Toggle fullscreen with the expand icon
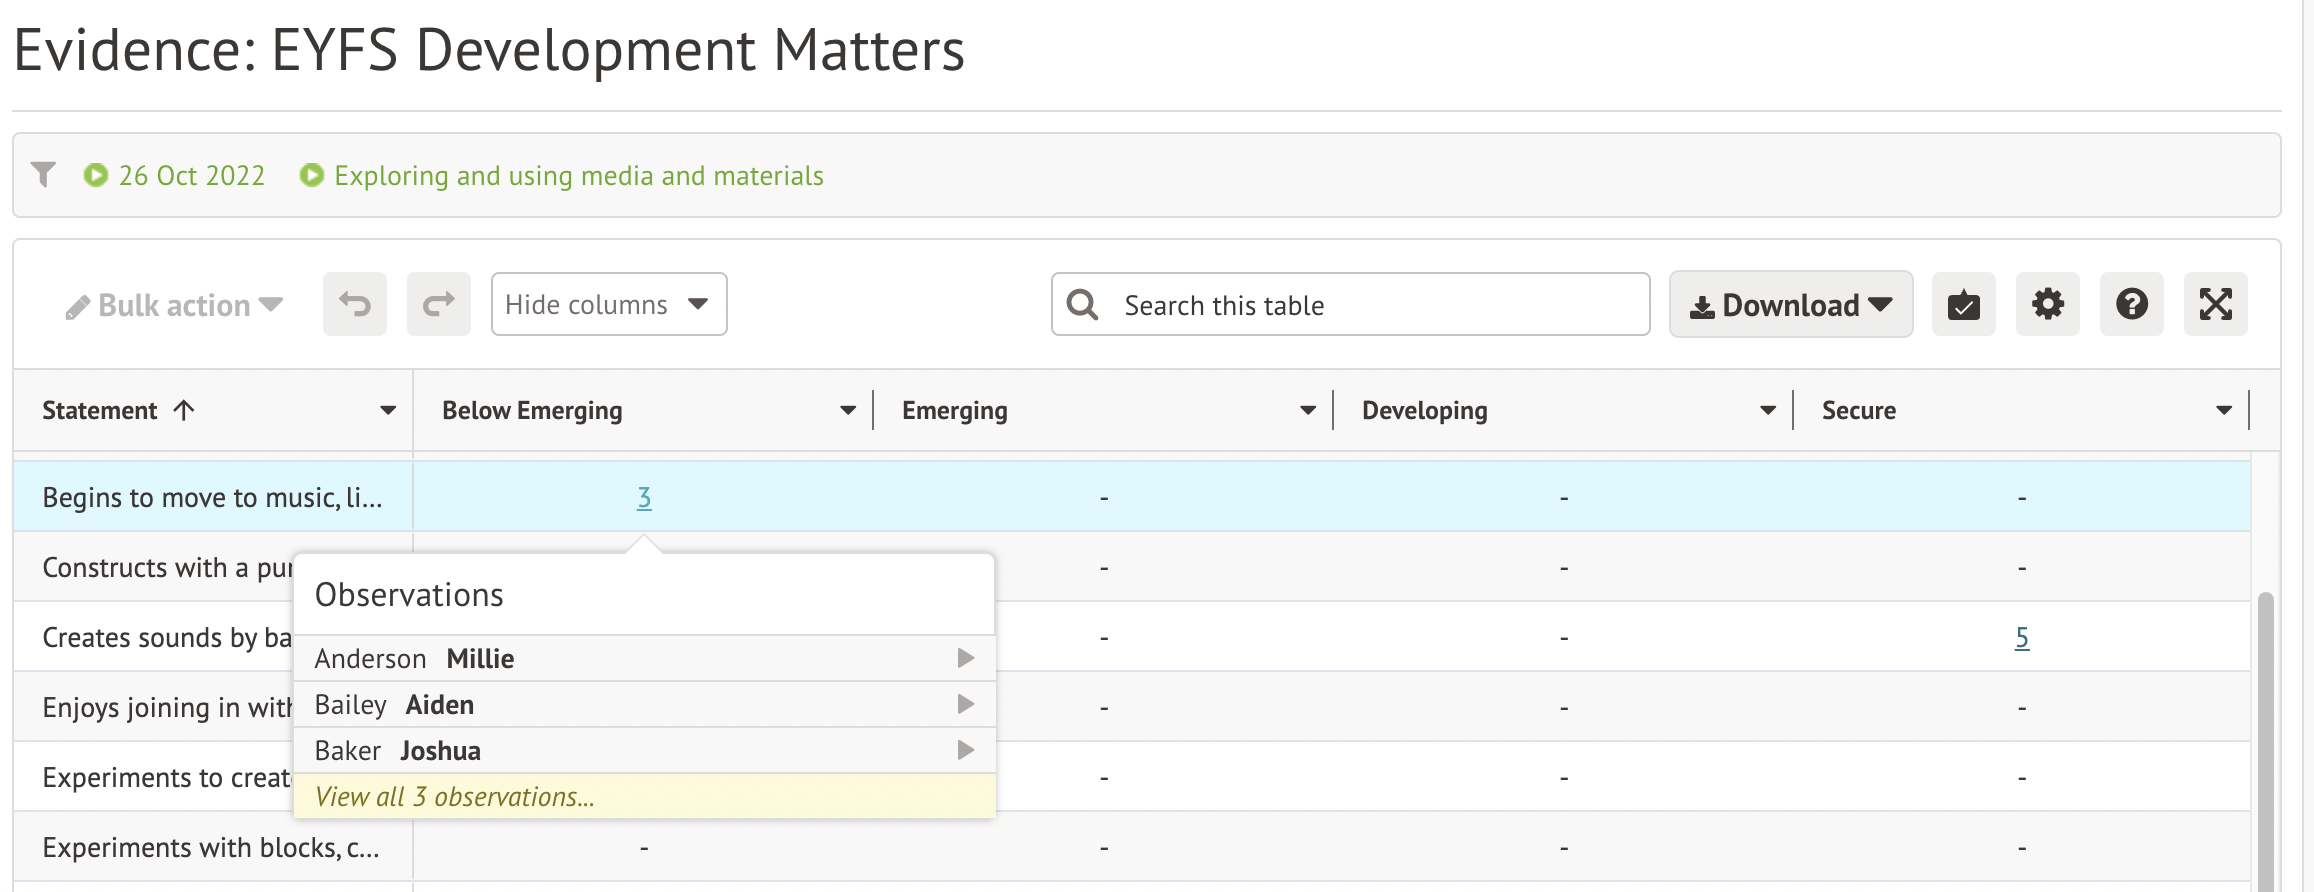2314x892 pixels. (2215, 304)
